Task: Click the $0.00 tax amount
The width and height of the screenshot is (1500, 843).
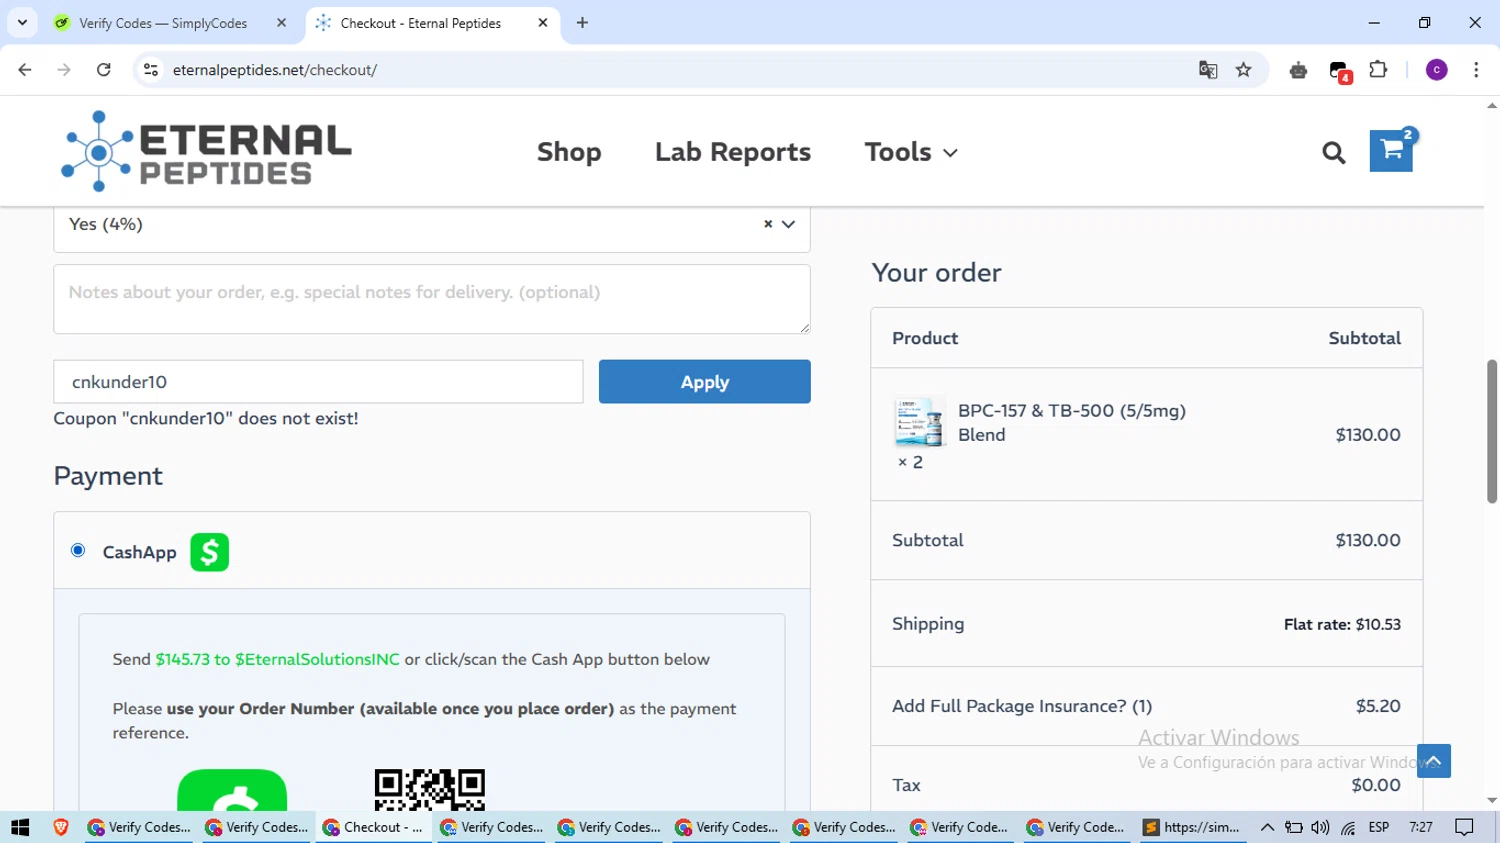Action: [1376, 785]
